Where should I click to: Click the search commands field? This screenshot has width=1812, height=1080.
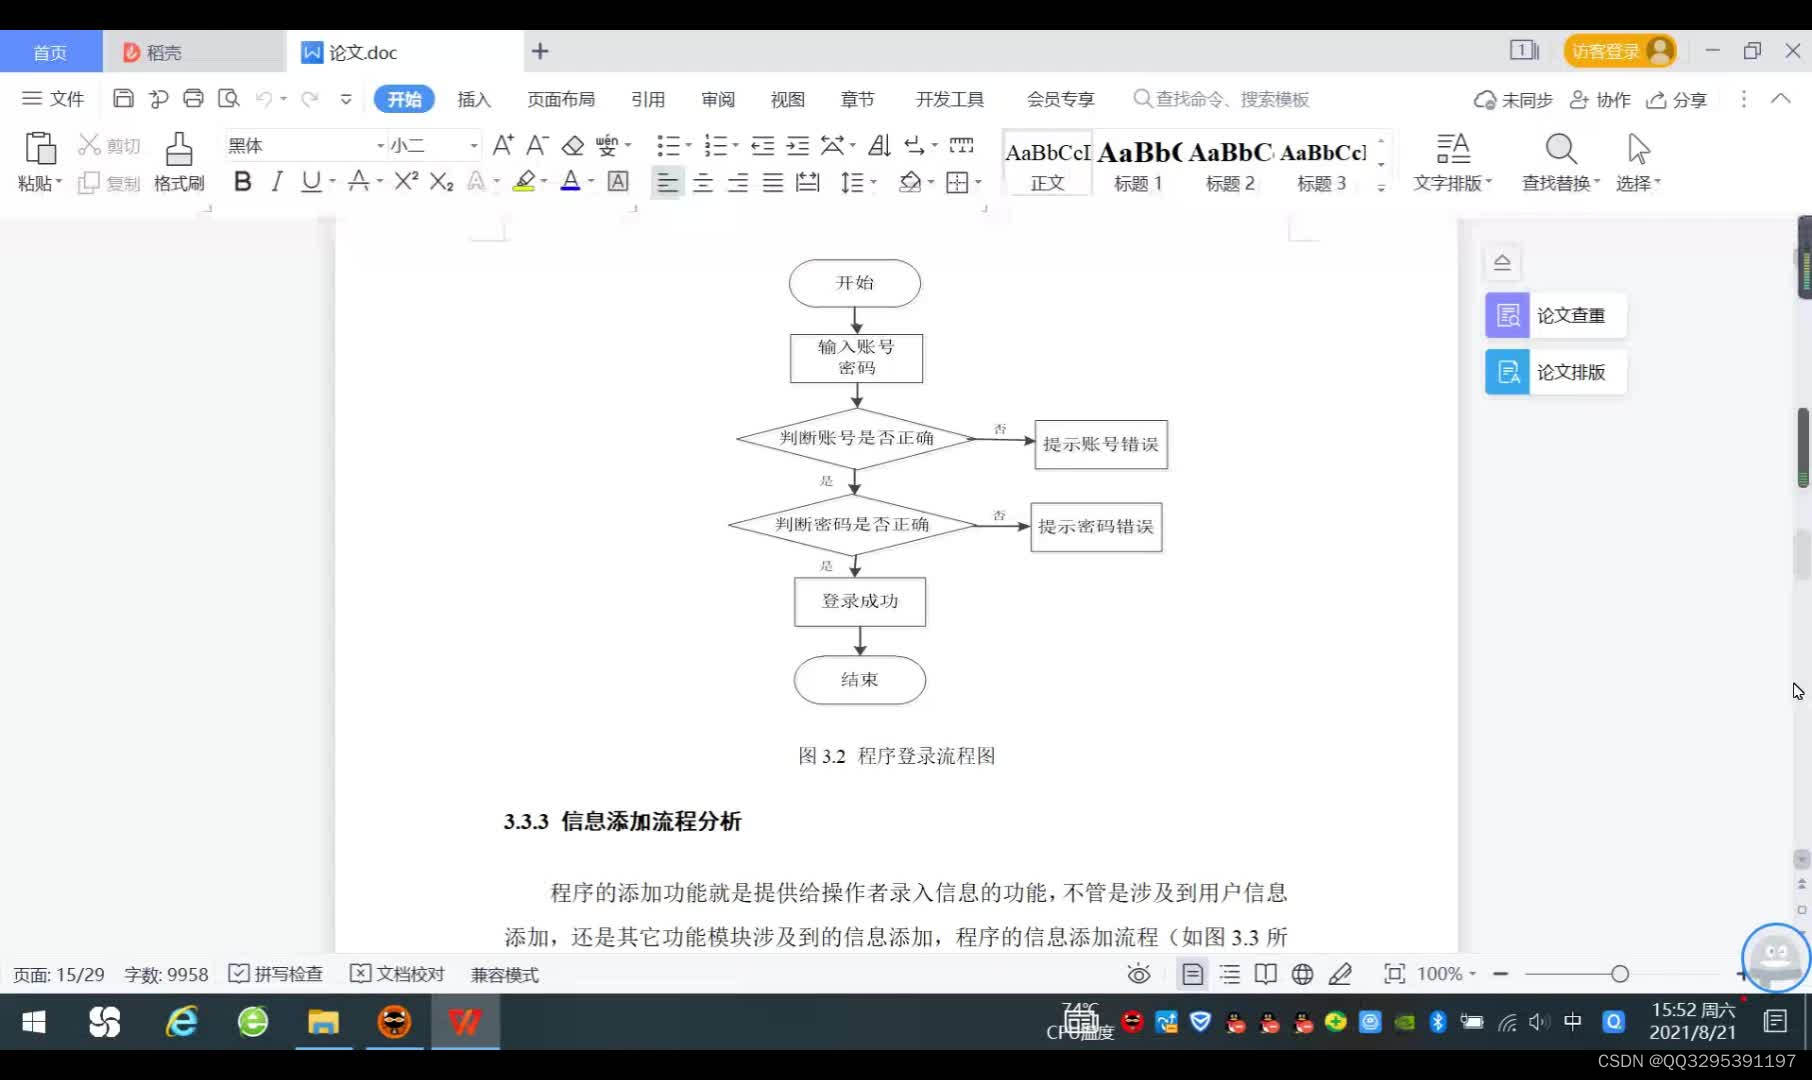tap(1222, 99)
